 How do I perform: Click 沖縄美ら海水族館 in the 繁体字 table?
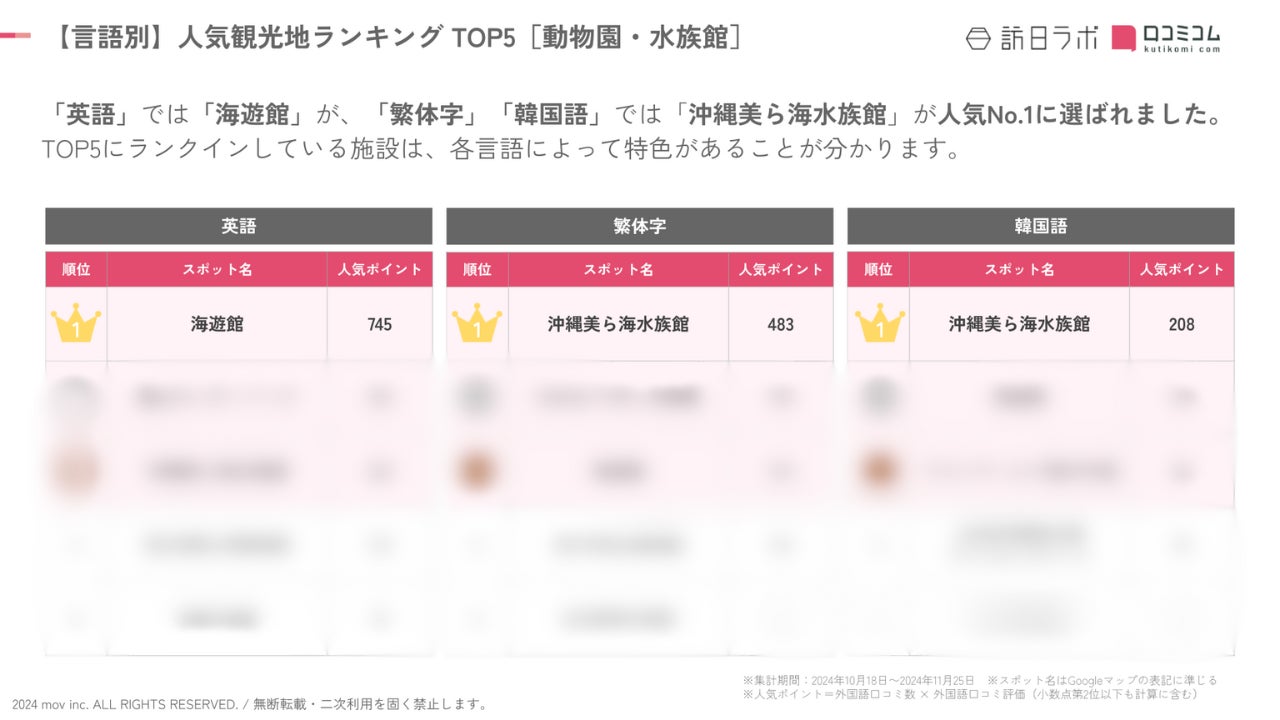coord(618,324)
